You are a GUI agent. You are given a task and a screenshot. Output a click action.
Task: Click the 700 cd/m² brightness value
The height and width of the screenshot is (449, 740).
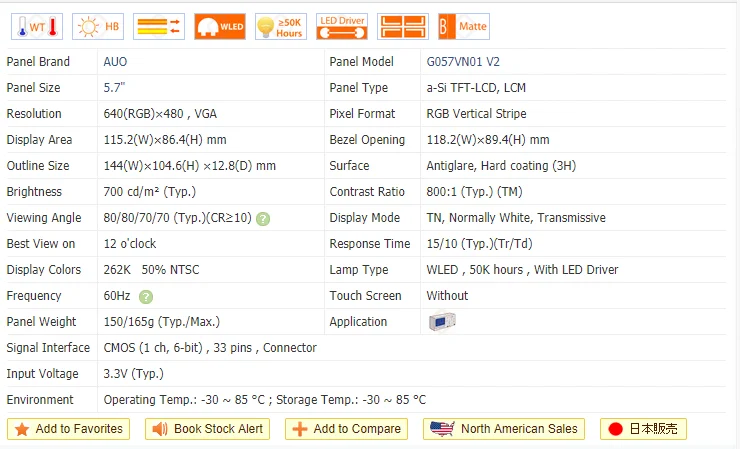coord(150,192)
